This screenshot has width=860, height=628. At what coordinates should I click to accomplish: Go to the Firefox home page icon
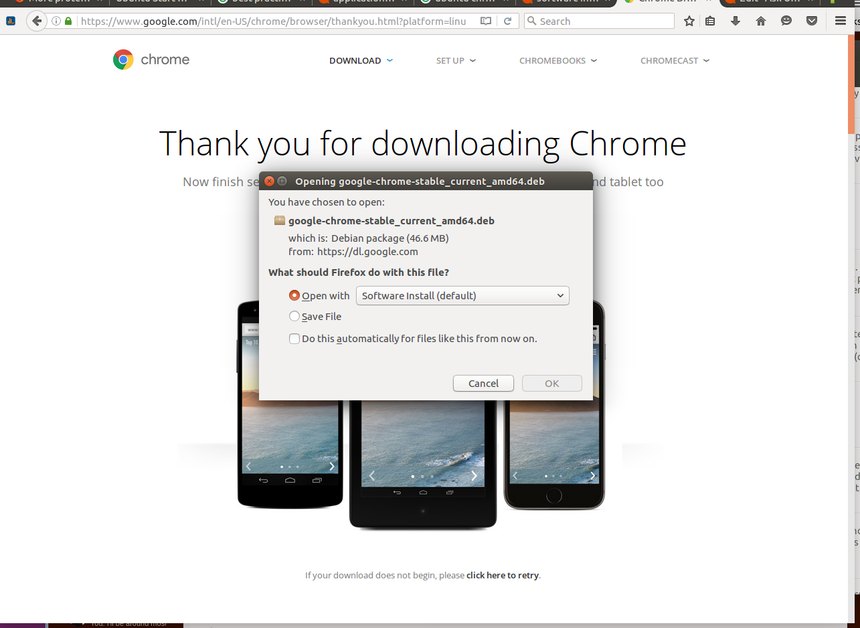[x=761, y=21]
